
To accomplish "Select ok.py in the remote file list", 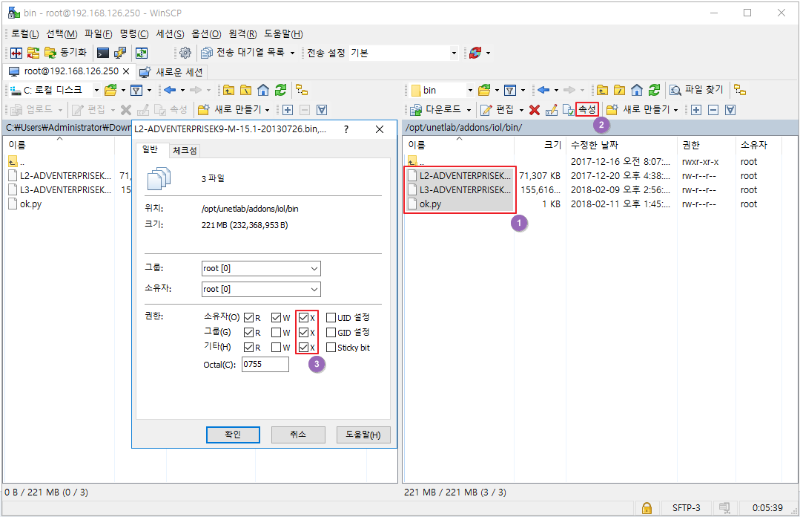I will coord(430,203).
